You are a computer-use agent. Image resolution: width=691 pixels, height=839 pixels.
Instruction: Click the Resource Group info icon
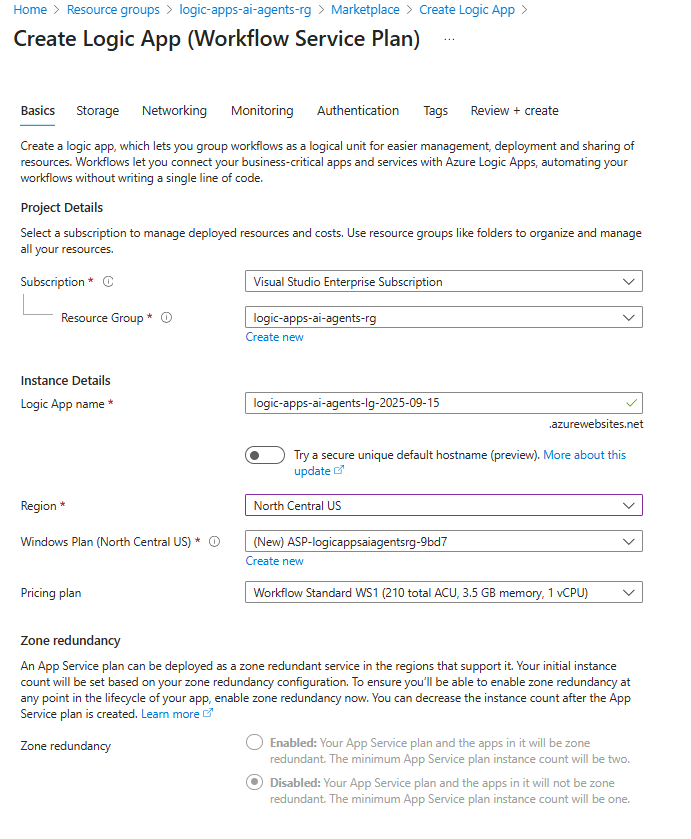pyautogui.click(x=166, y=318)
